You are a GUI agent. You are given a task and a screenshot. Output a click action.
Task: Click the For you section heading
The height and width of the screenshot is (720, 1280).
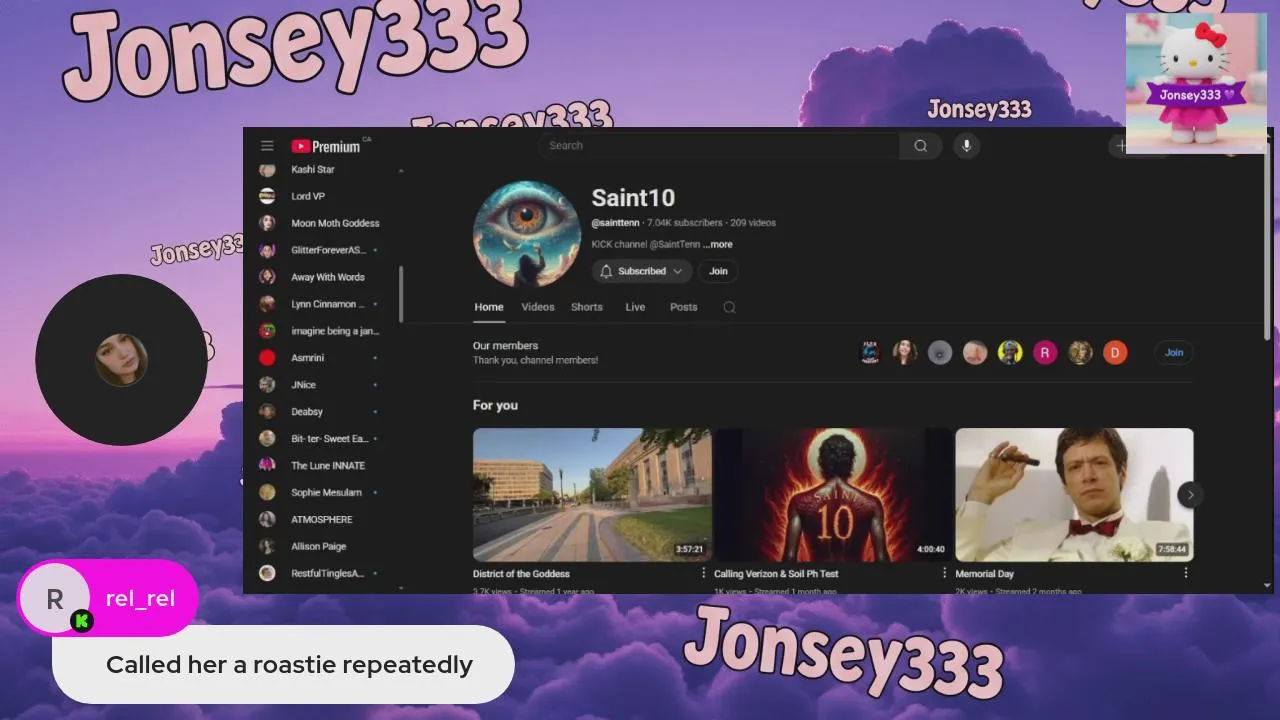(495, 405)
